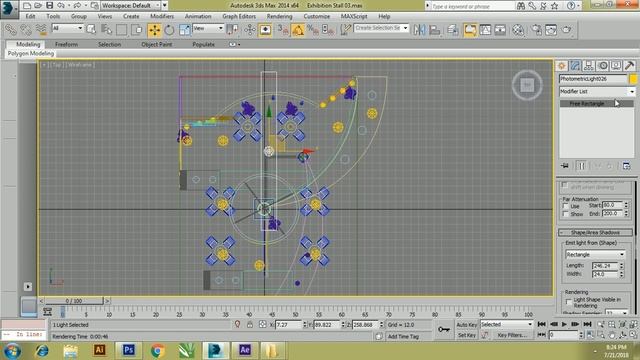Image resolution: width=640 pixels, height=360 pixels.
Task: Click the Polygon Modeling panel label
Action: pyautogui.click(x=31, y=53)
